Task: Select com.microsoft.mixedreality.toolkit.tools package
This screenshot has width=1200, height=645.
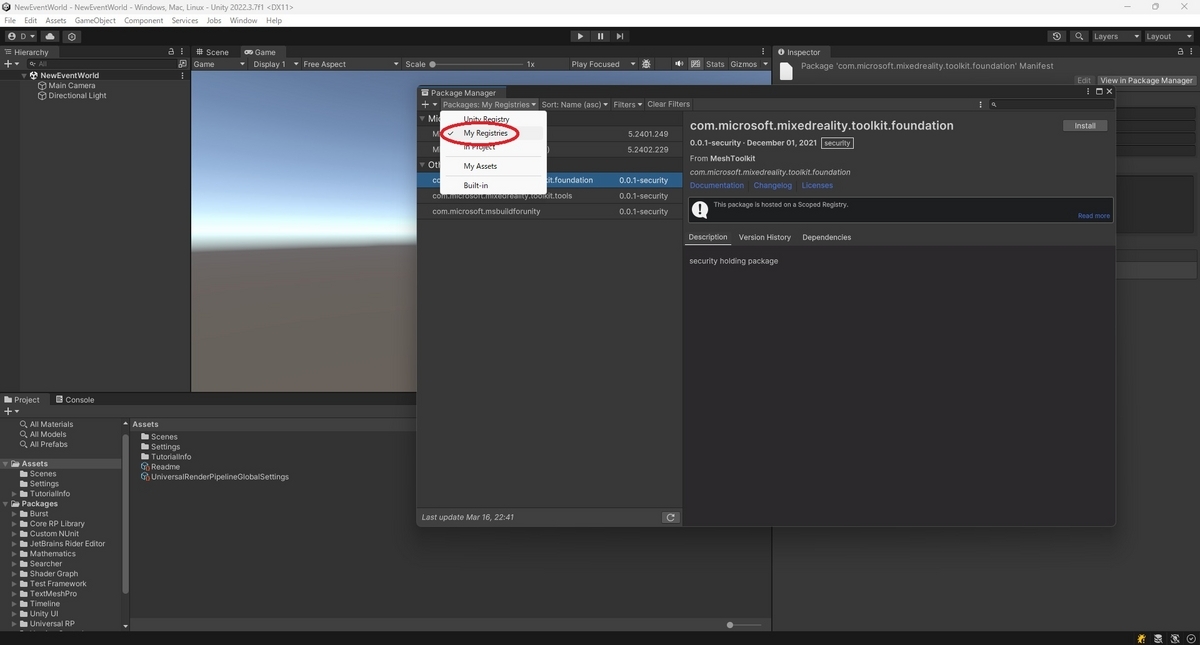Action: pos(550,196)
